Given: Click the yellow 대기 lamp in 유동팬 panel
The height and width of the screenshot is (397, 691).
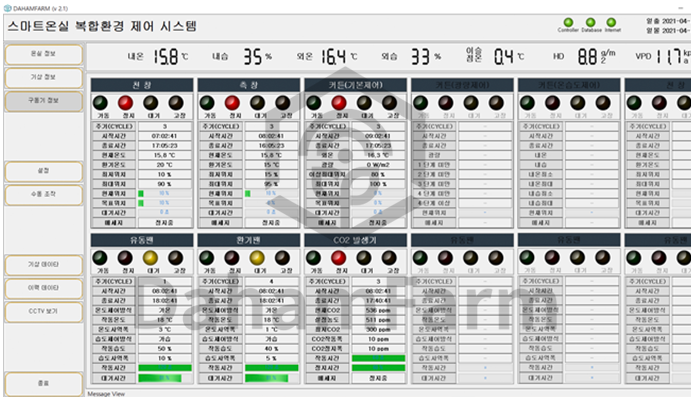Looking at the screenshot, I should pos(150,258).
